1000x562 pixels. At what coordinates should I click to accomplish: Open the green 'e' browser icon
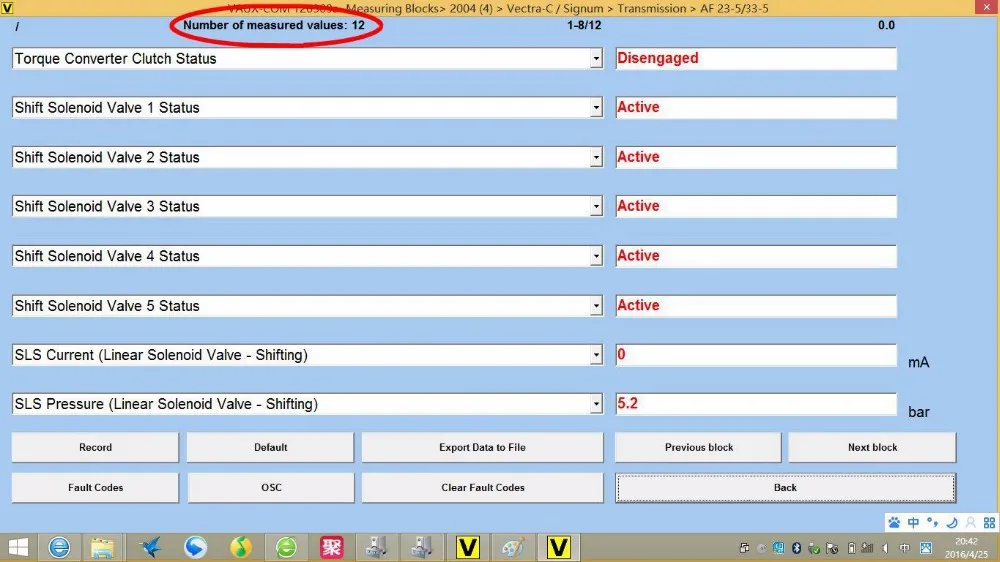pyautogui.click(x=286, y=547)
